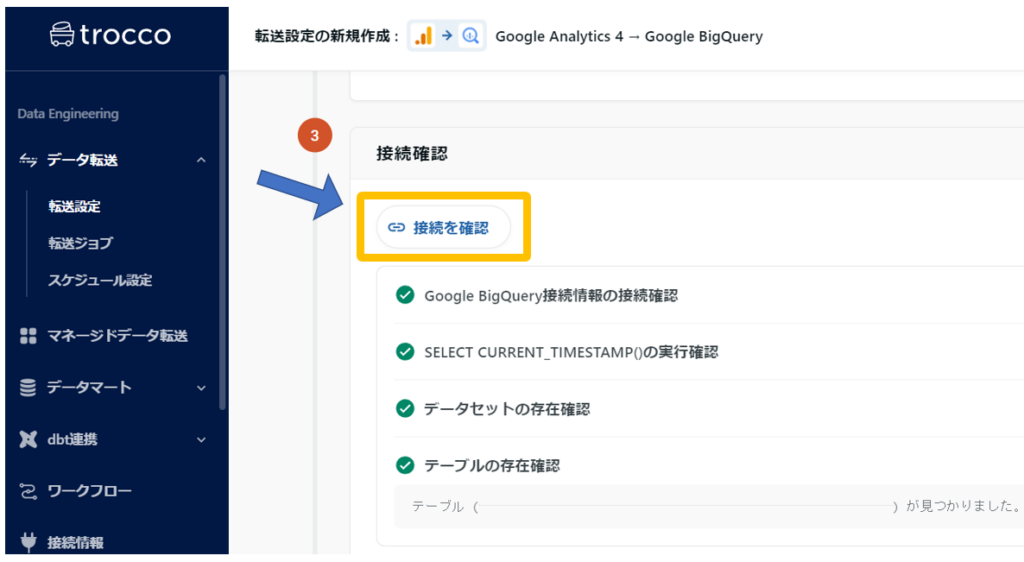This screenshot has width=1024, height=562.
Task: Click the green check for Google BigQuery接続情報
Action: click(x=405, y=295)
